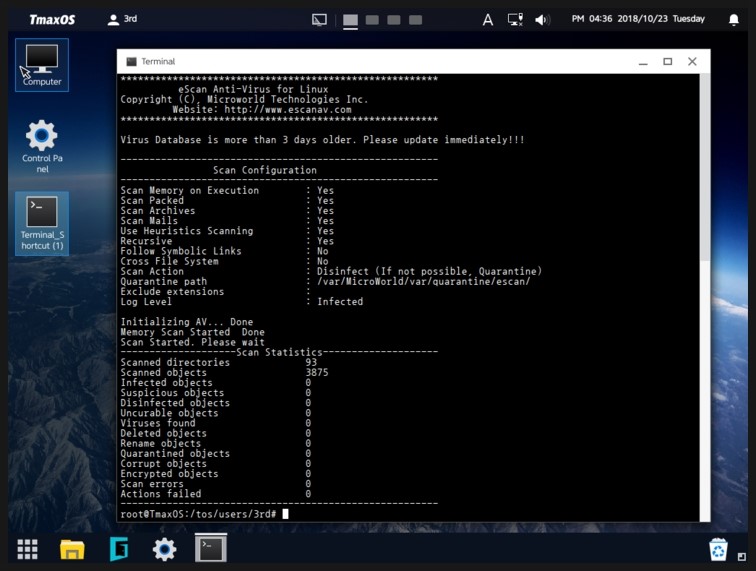The image size is (756, 571).
Task: Click the Terminal window scrollbar
Action: tap(705, 168)
